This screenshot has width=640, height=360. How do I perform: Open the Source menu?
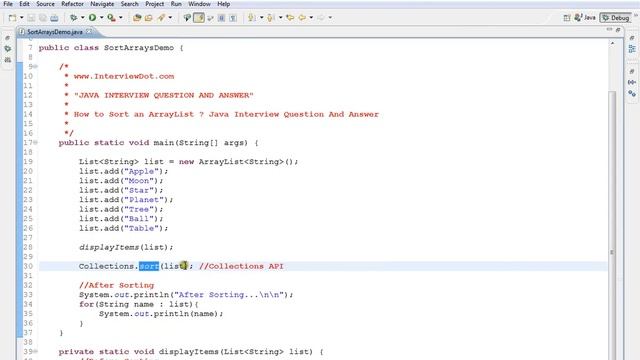tap(45, 4)
